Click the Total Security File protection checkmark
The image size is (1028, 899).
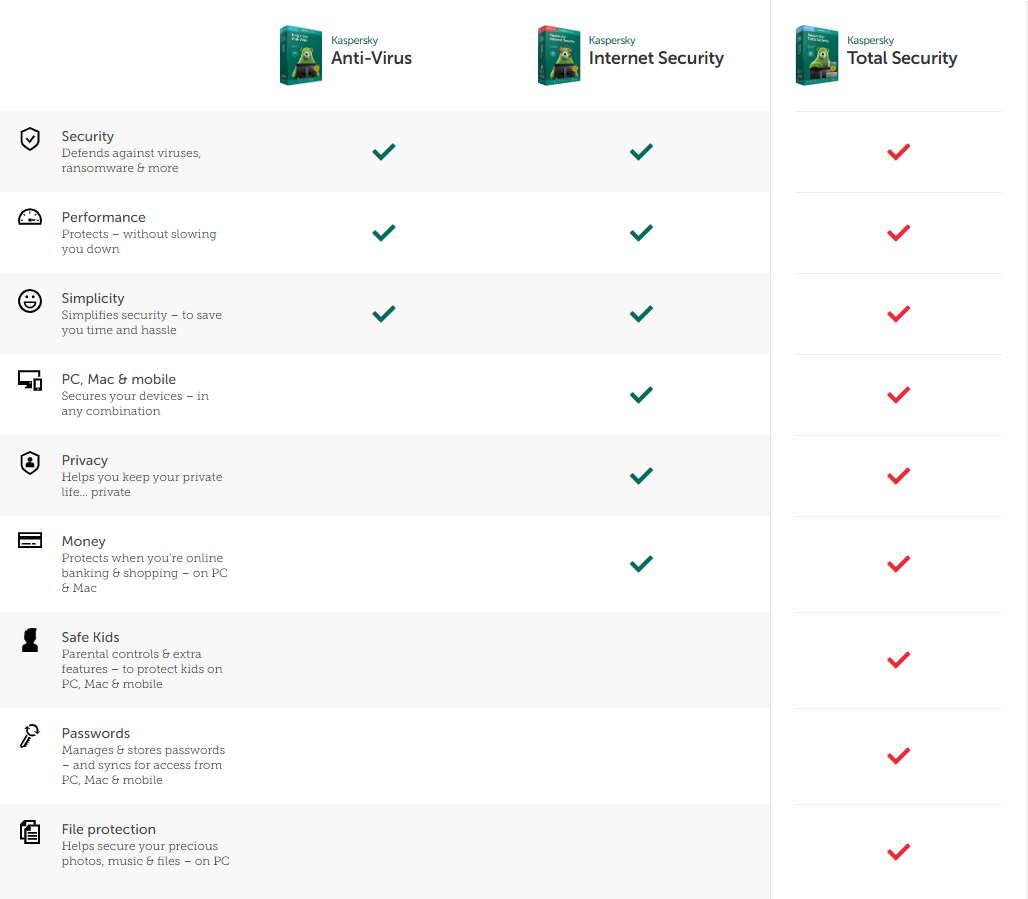coord(898,852)
